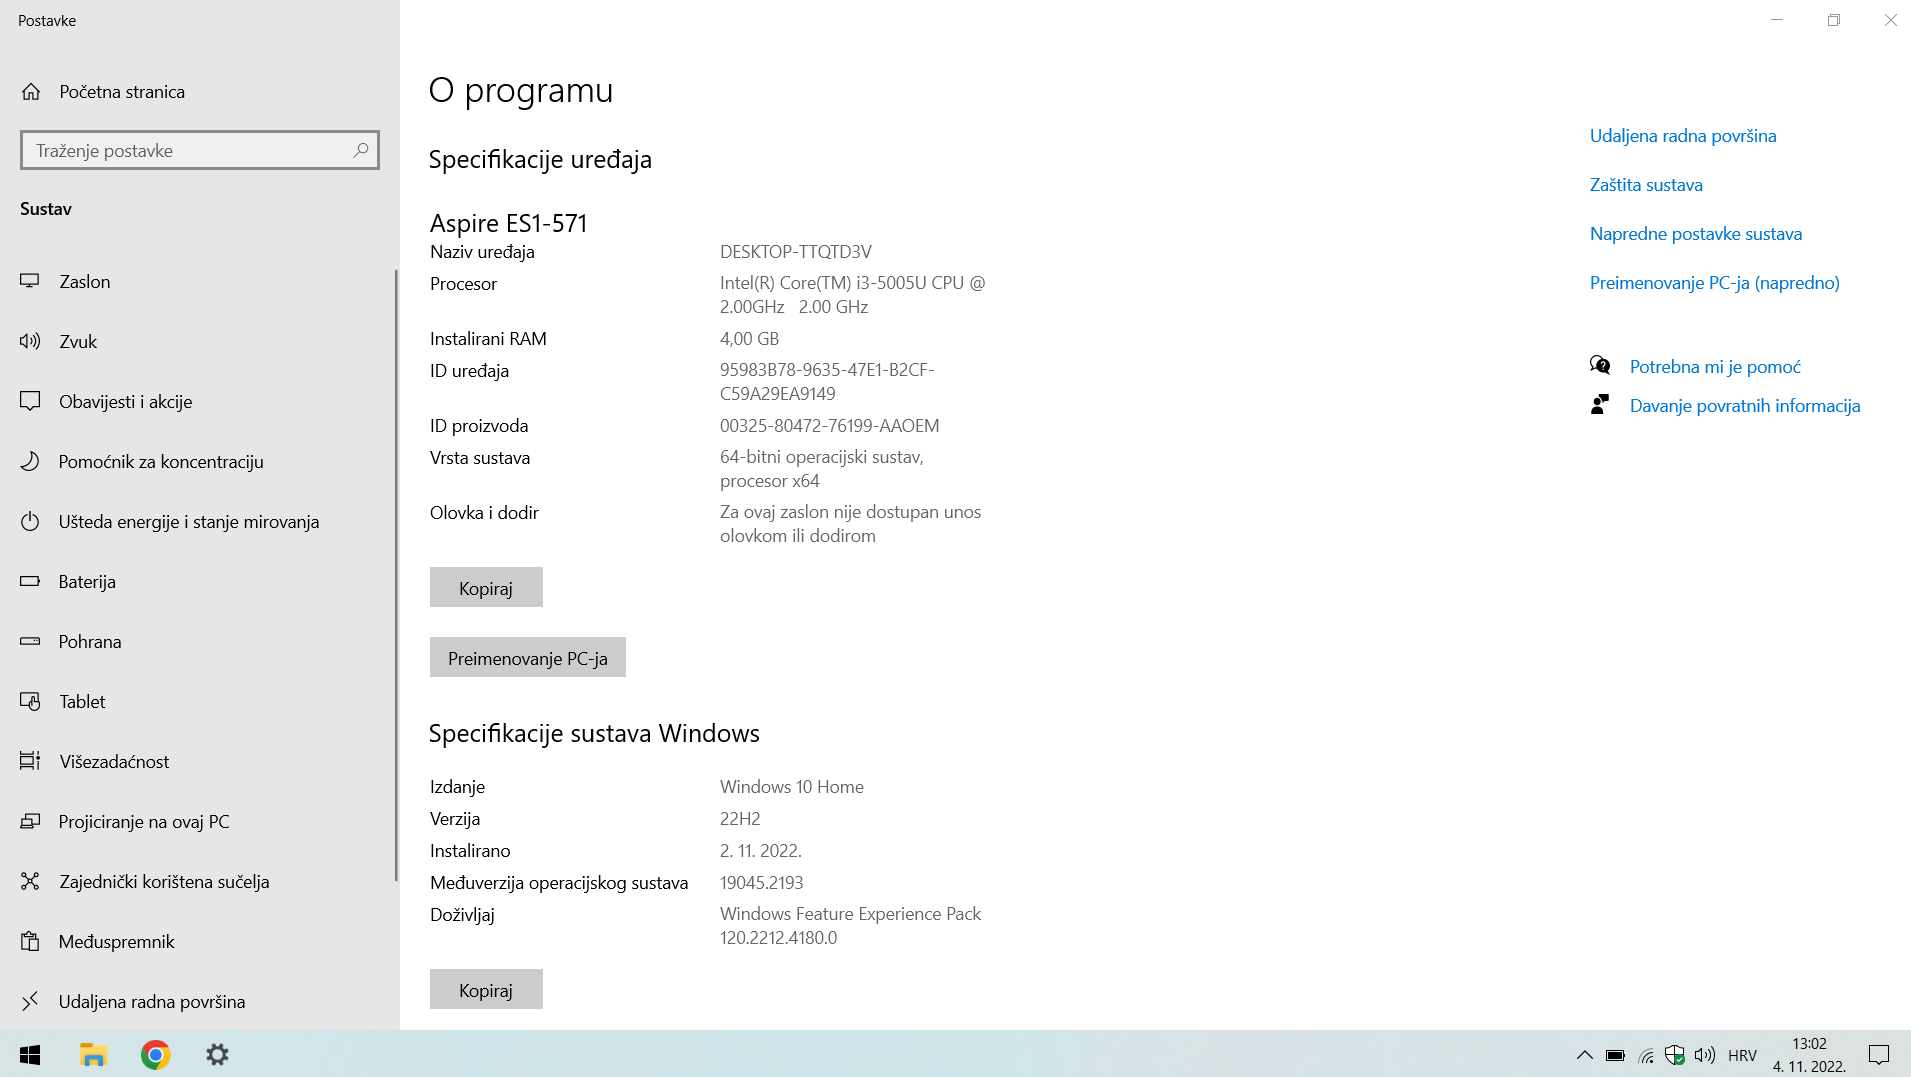Copy the Windows specifications with lower Kopiraj
Screen dimensions: 1911x1077
486,990
